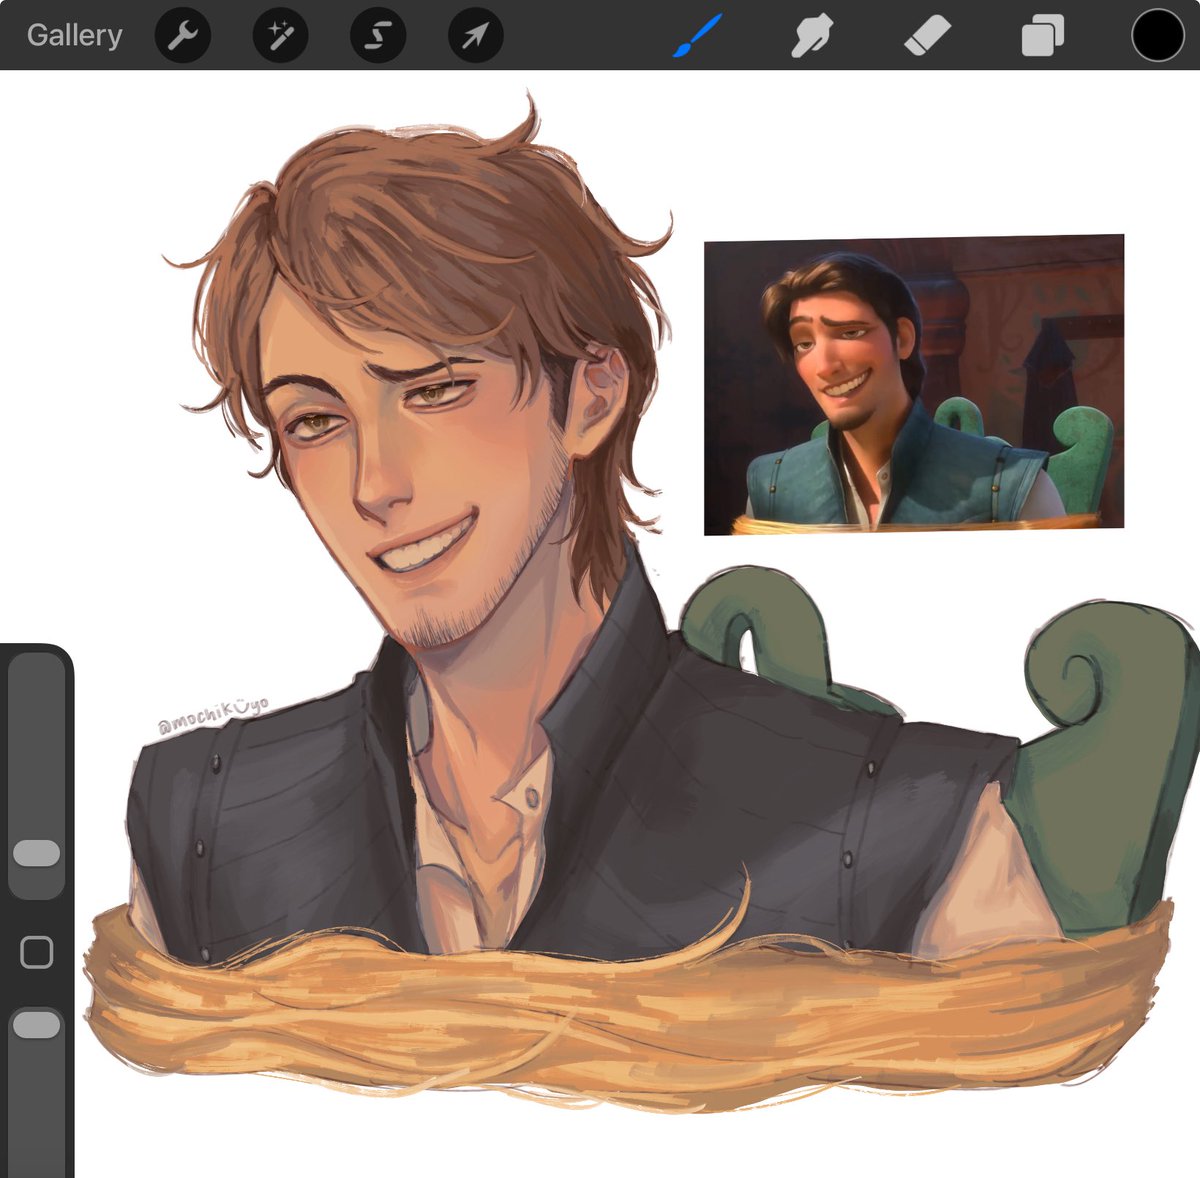
Task: Click the brush size slider handle
Action: click(37, 853)
